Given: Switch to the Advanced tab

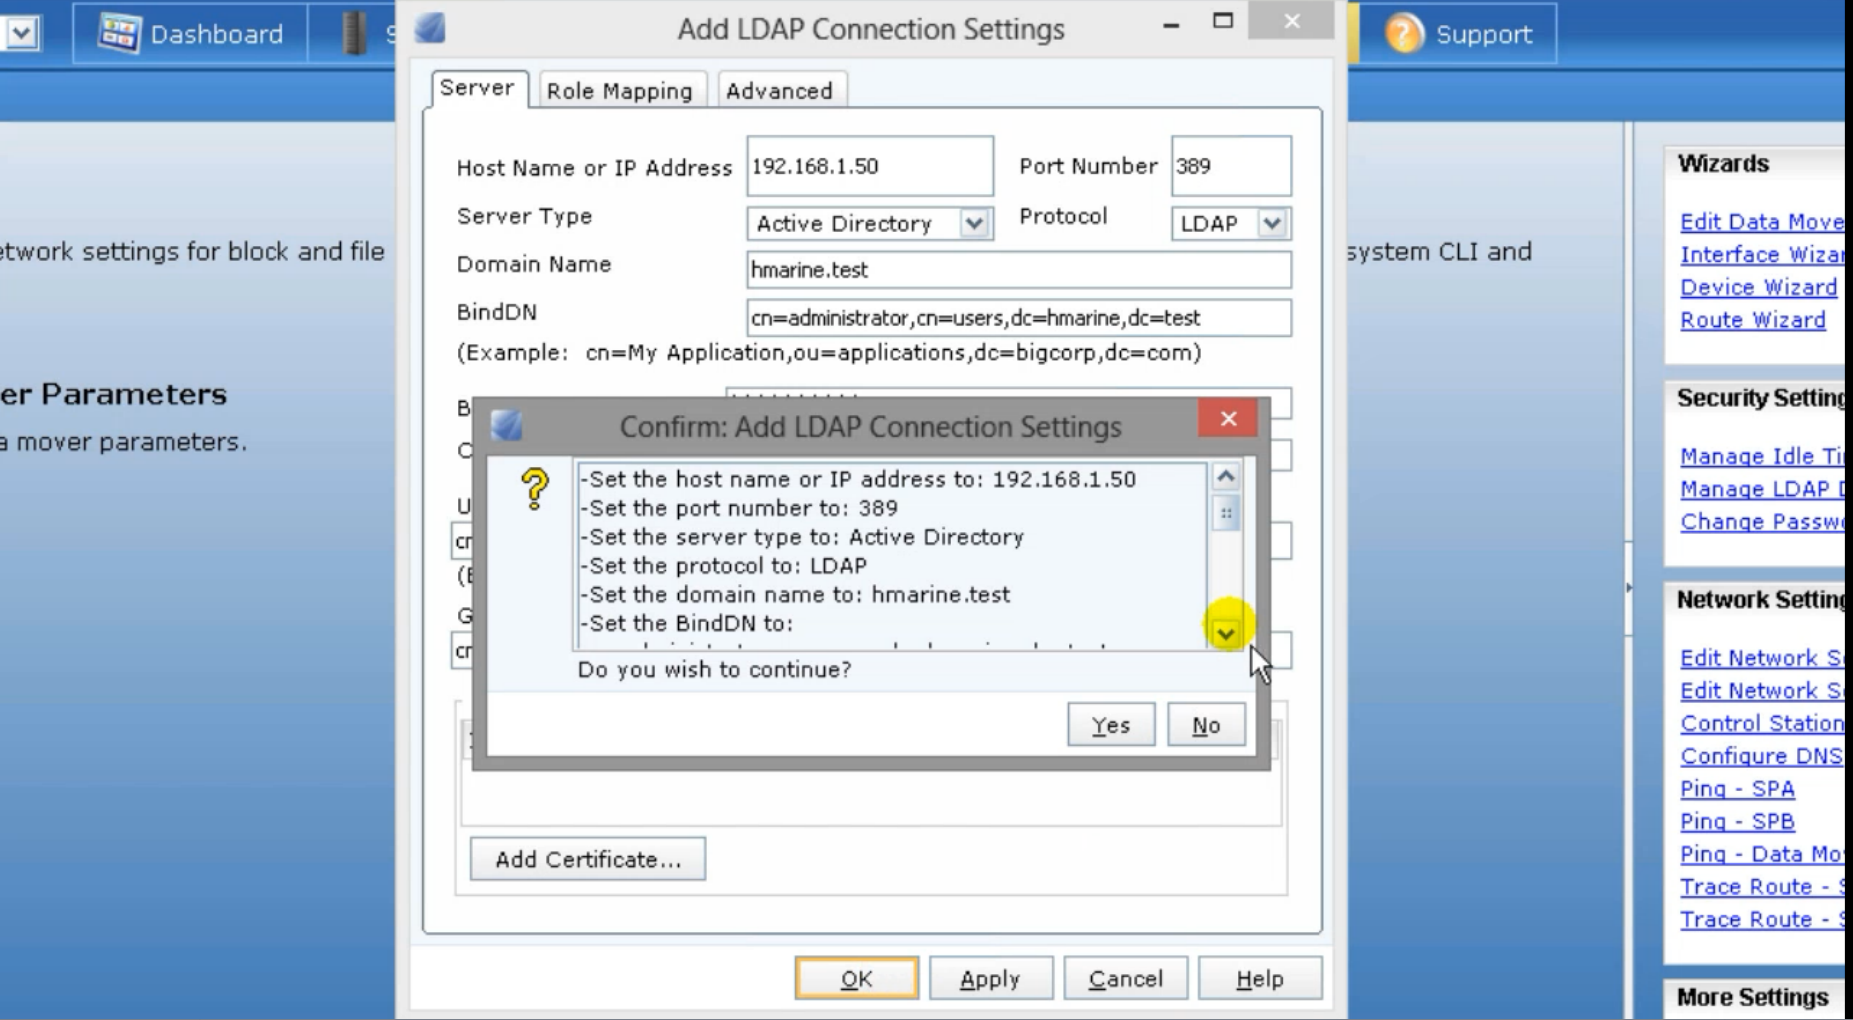Looking at the screenshot, I should click(x=779, y=90).
